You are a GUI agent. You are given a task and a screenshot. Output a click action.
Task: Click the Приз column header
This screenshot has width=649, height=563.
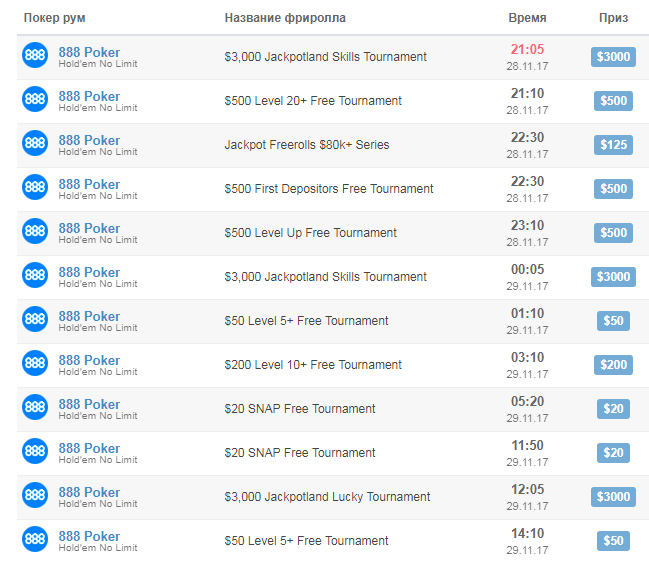(x=613, y=18)
